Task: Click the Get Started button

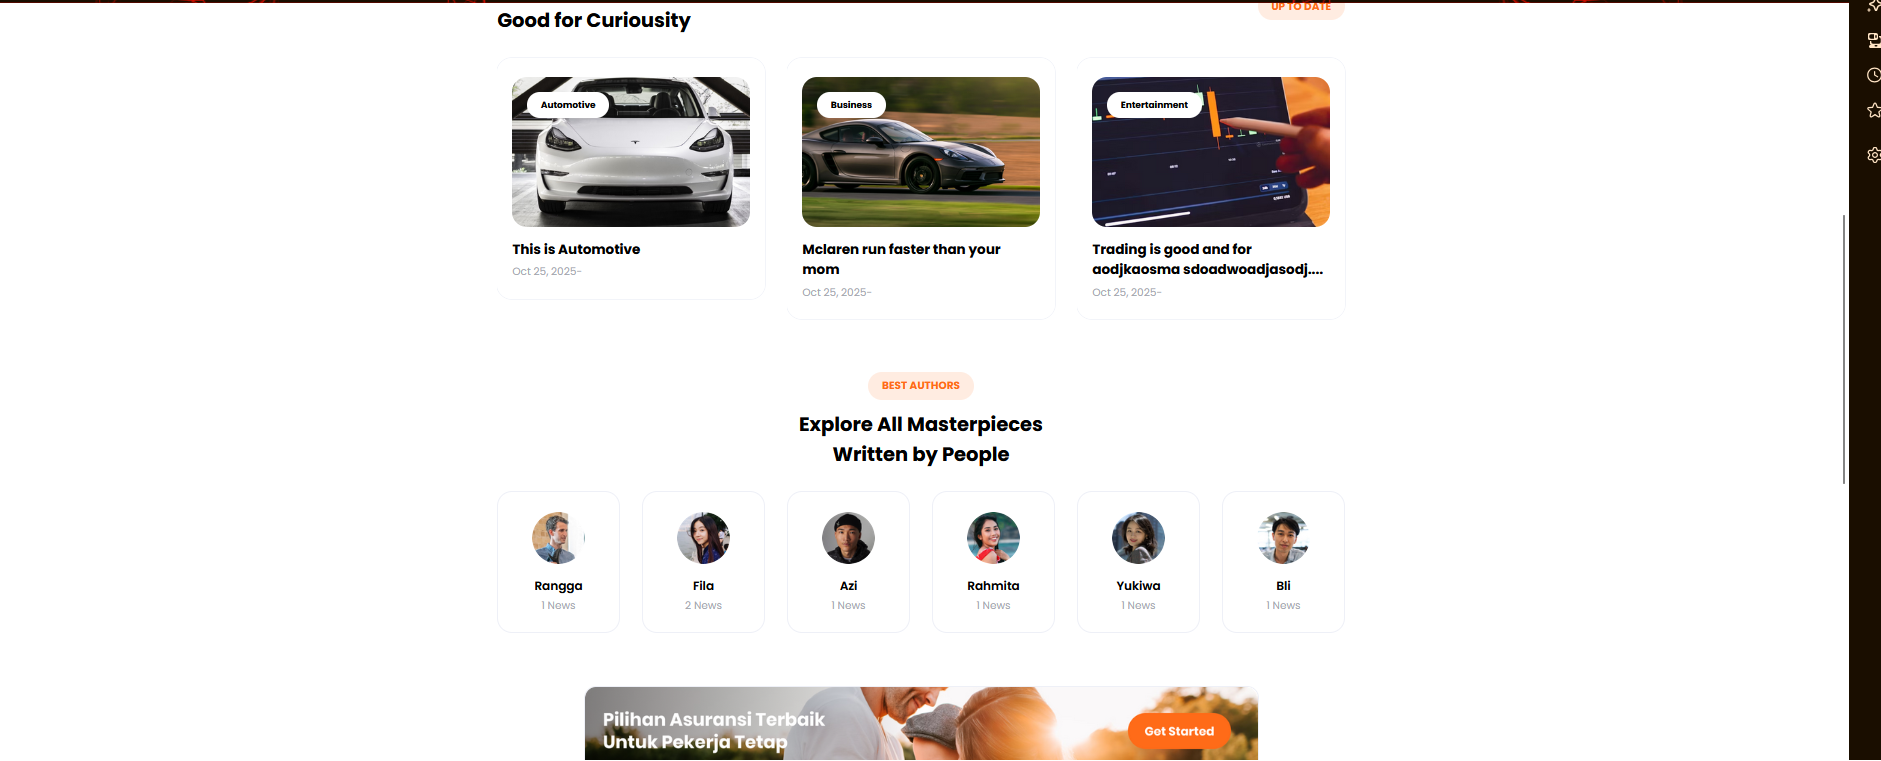Action: pyautogui.click(x=1179, y=731)
